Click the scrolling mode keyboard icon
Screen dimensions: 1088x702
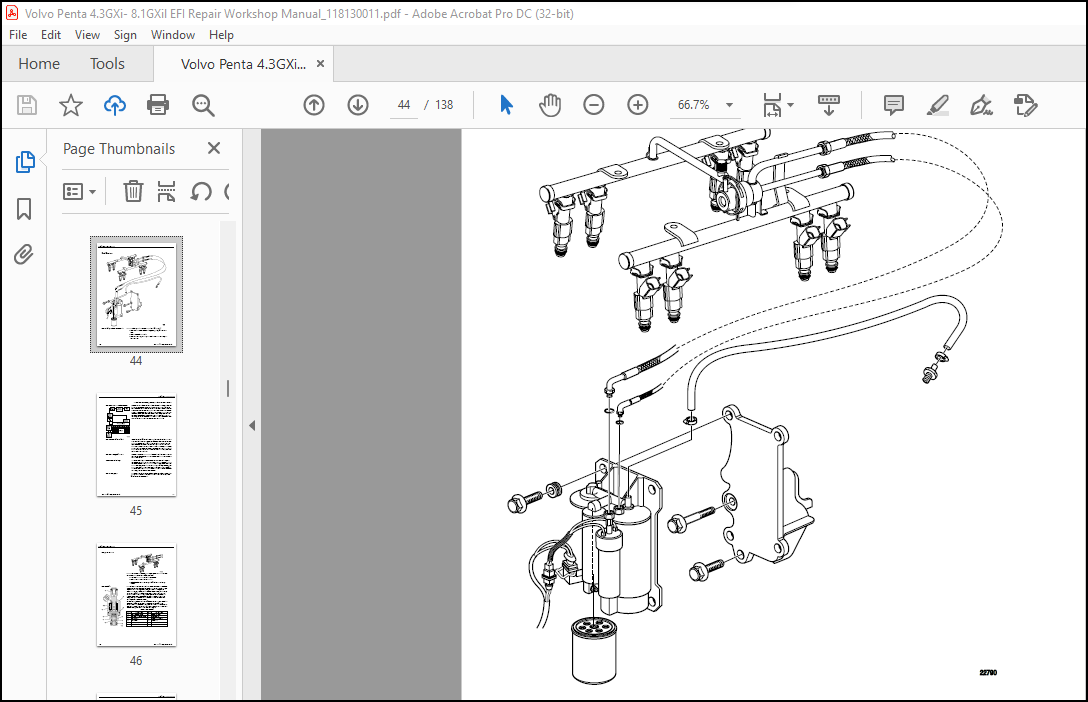[x=828, y=105]
